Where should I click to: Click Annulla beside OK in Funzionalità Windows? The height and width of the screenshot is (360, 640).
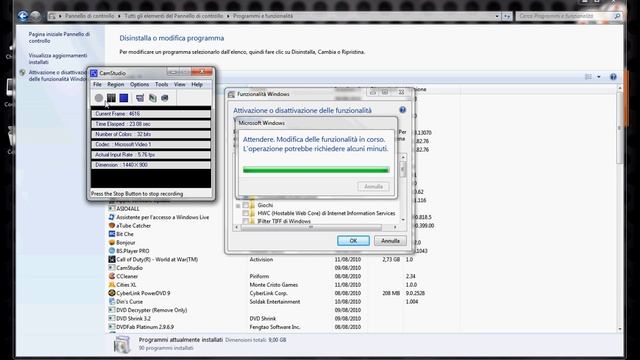(x=390, y=241)
